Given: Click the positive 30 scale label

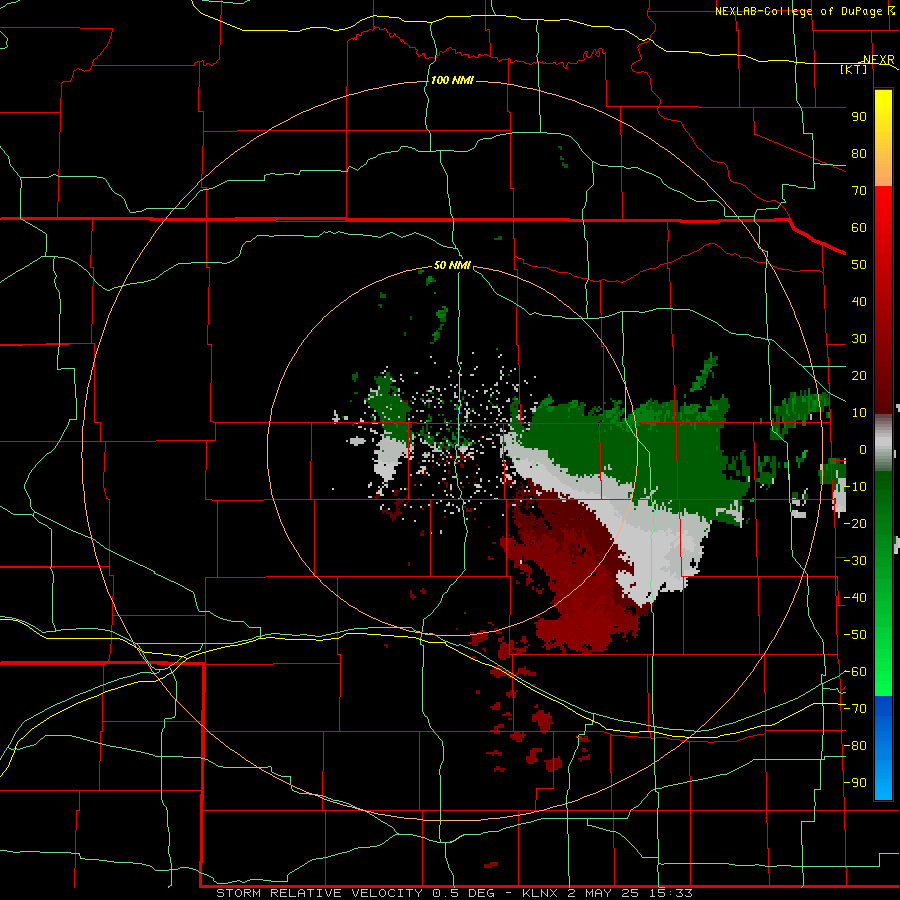Looking at the screenshot, I should tap(859, 339).
